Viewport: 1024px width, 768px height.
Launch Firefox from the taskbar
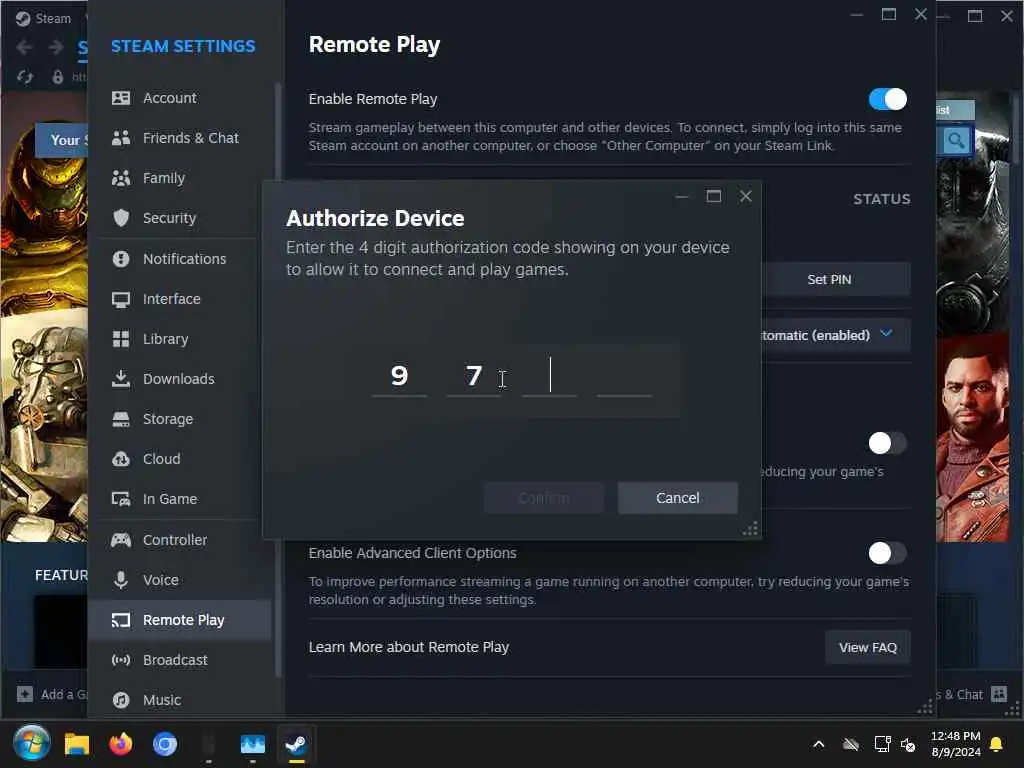(120, 744)
